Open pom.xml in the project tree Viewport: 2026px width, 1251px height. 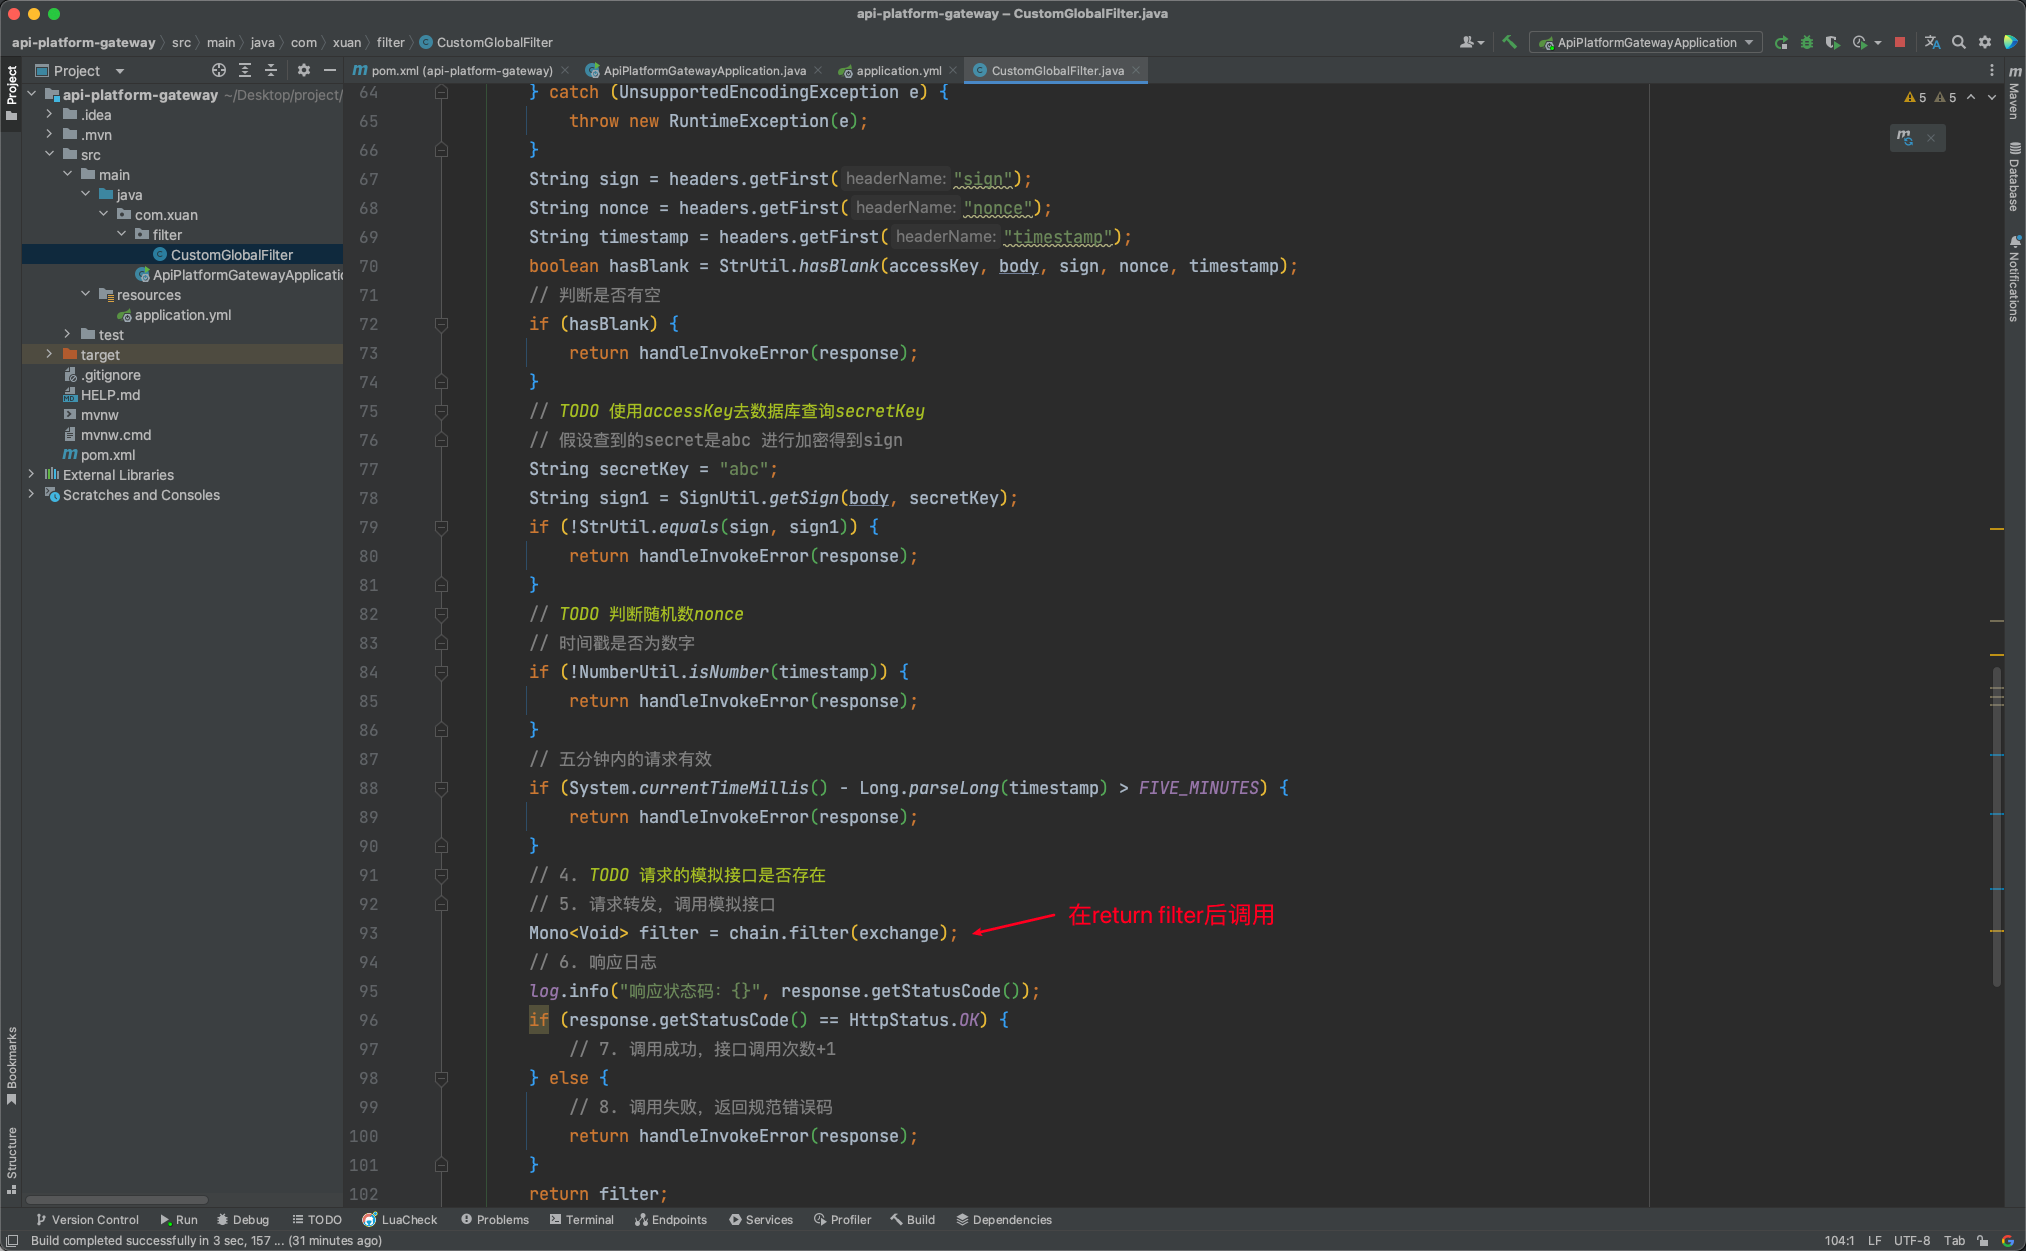click(107, 454)
